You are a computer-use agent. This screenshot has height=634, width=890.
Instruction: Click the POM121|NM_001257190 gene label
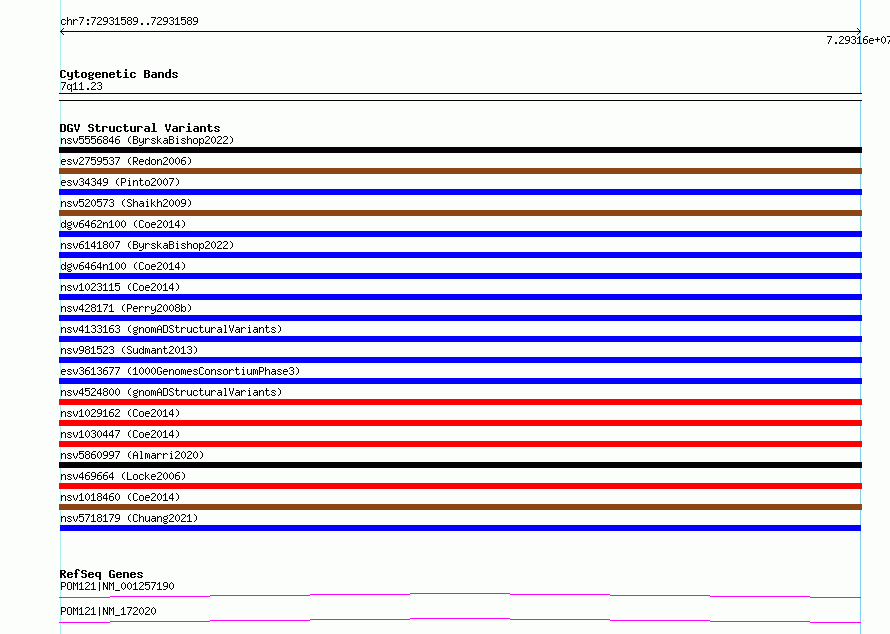(117, 586)
